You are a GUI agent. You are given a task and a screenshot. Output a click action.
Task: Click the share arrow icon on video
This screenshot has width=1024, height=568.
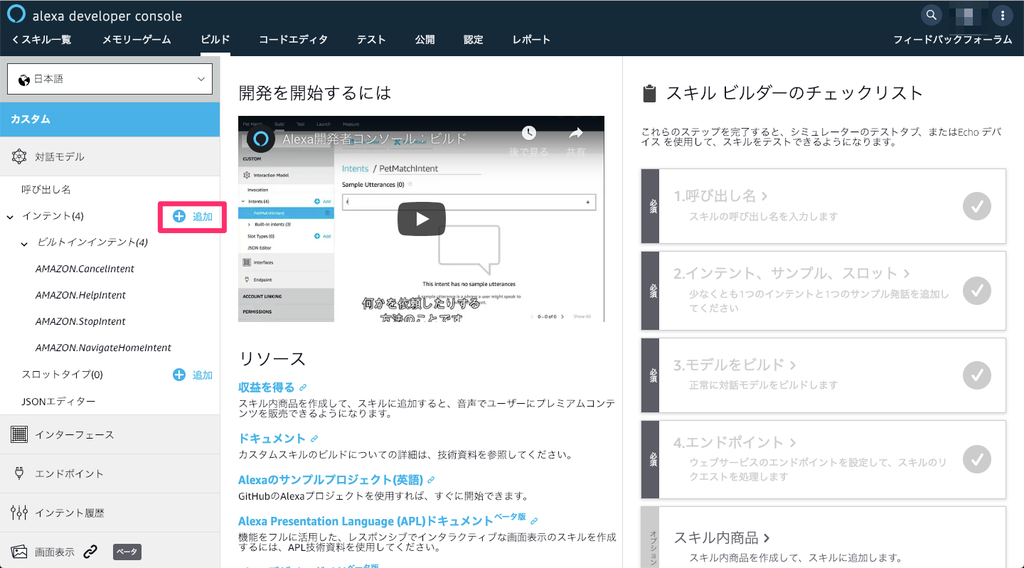575,133
